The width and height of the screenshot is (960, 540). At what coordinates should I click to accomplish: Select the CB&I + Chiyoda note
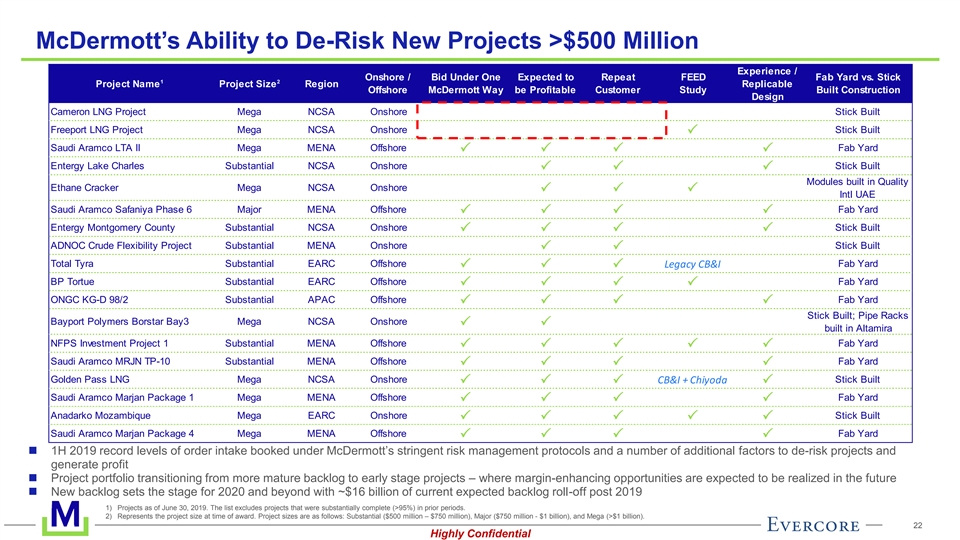(x=693, y=380)
